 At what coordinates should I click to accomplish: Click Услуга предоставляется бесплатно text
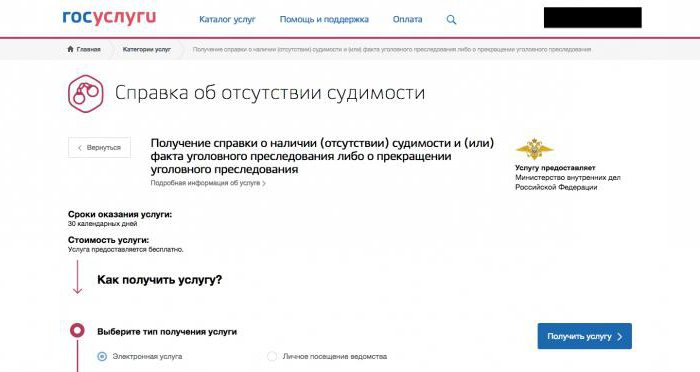125,250
